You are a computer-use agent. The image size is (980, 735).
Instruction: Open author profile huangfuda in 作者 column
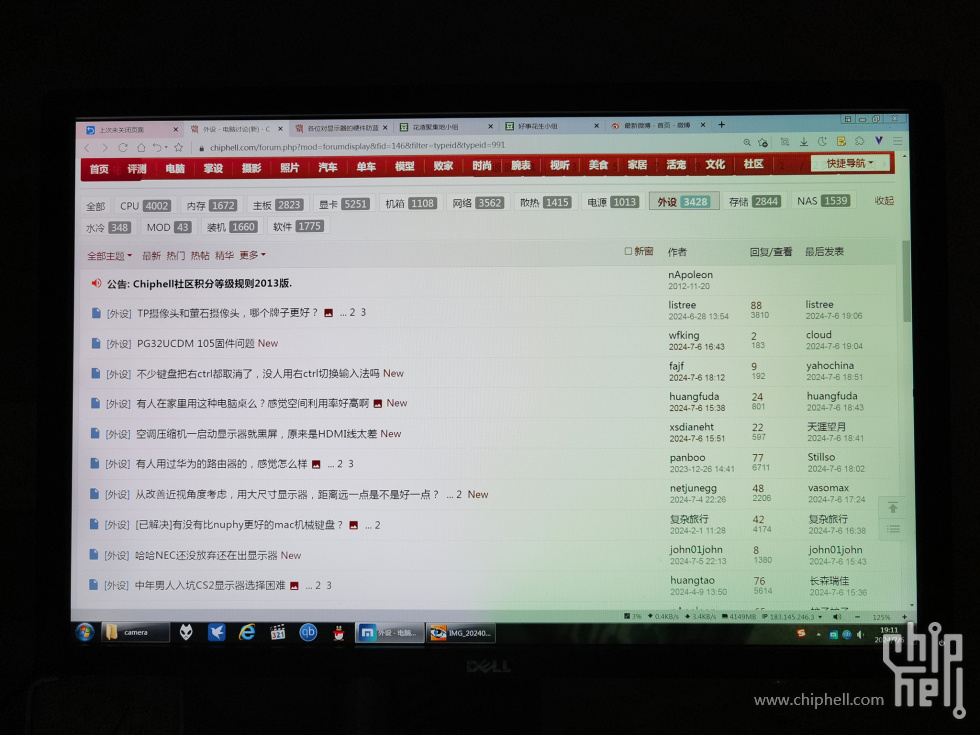[694, 396]
